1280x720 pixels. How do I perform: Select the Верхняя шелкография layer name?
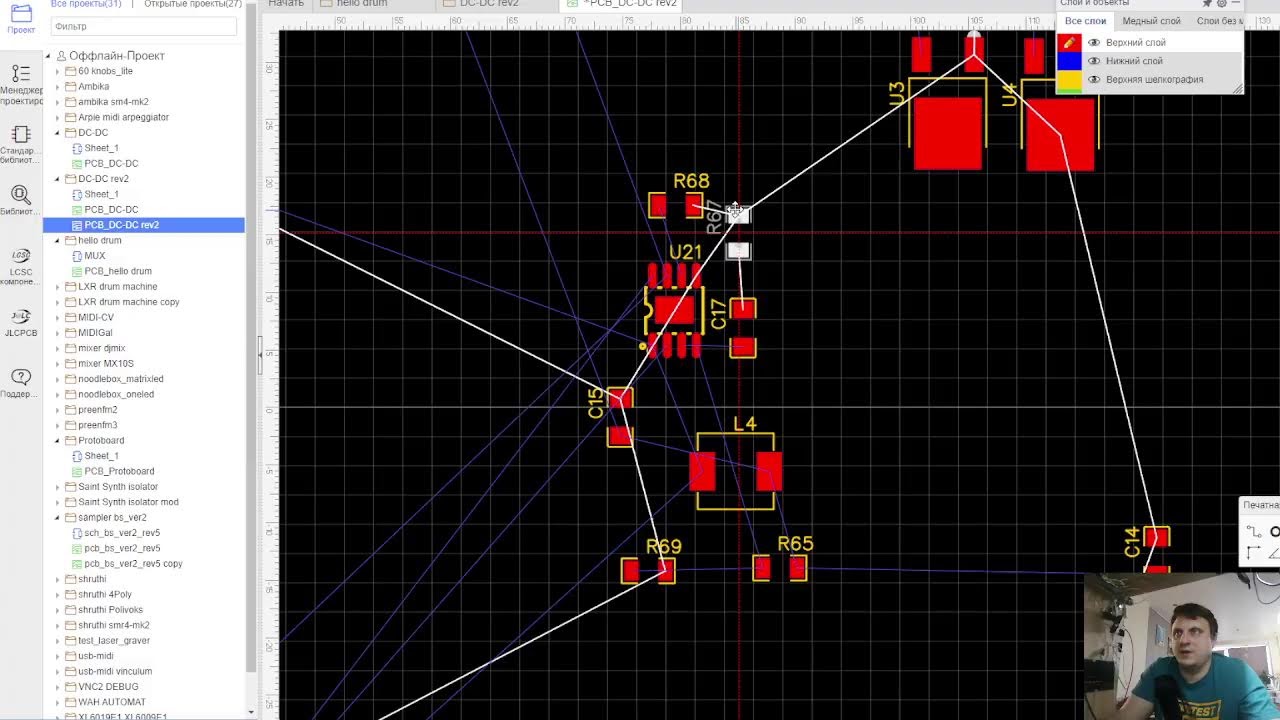click(1154, 79)
